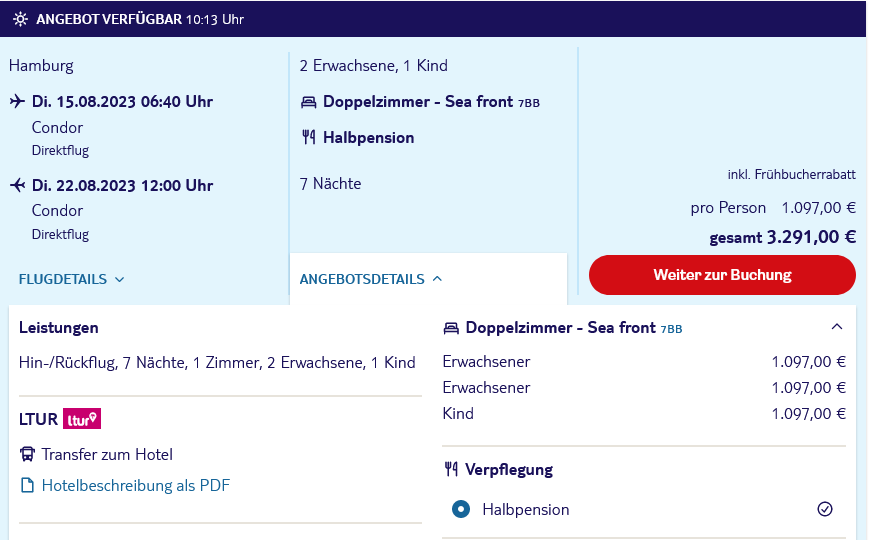Click the bed icon next to Doppelzimmer in summary
This screenshot has height=540, width=871.
tap(308, 102)
